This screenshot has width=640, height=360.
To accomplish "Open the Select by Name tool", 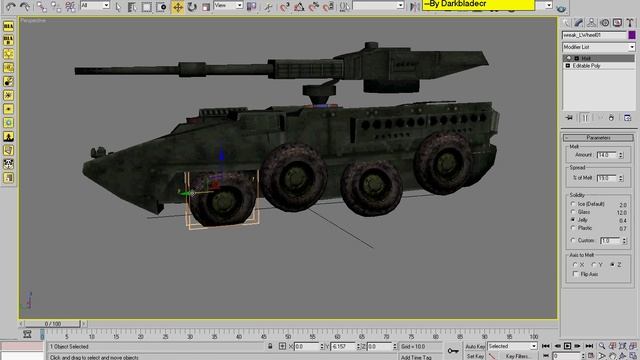I will [132, 6].
